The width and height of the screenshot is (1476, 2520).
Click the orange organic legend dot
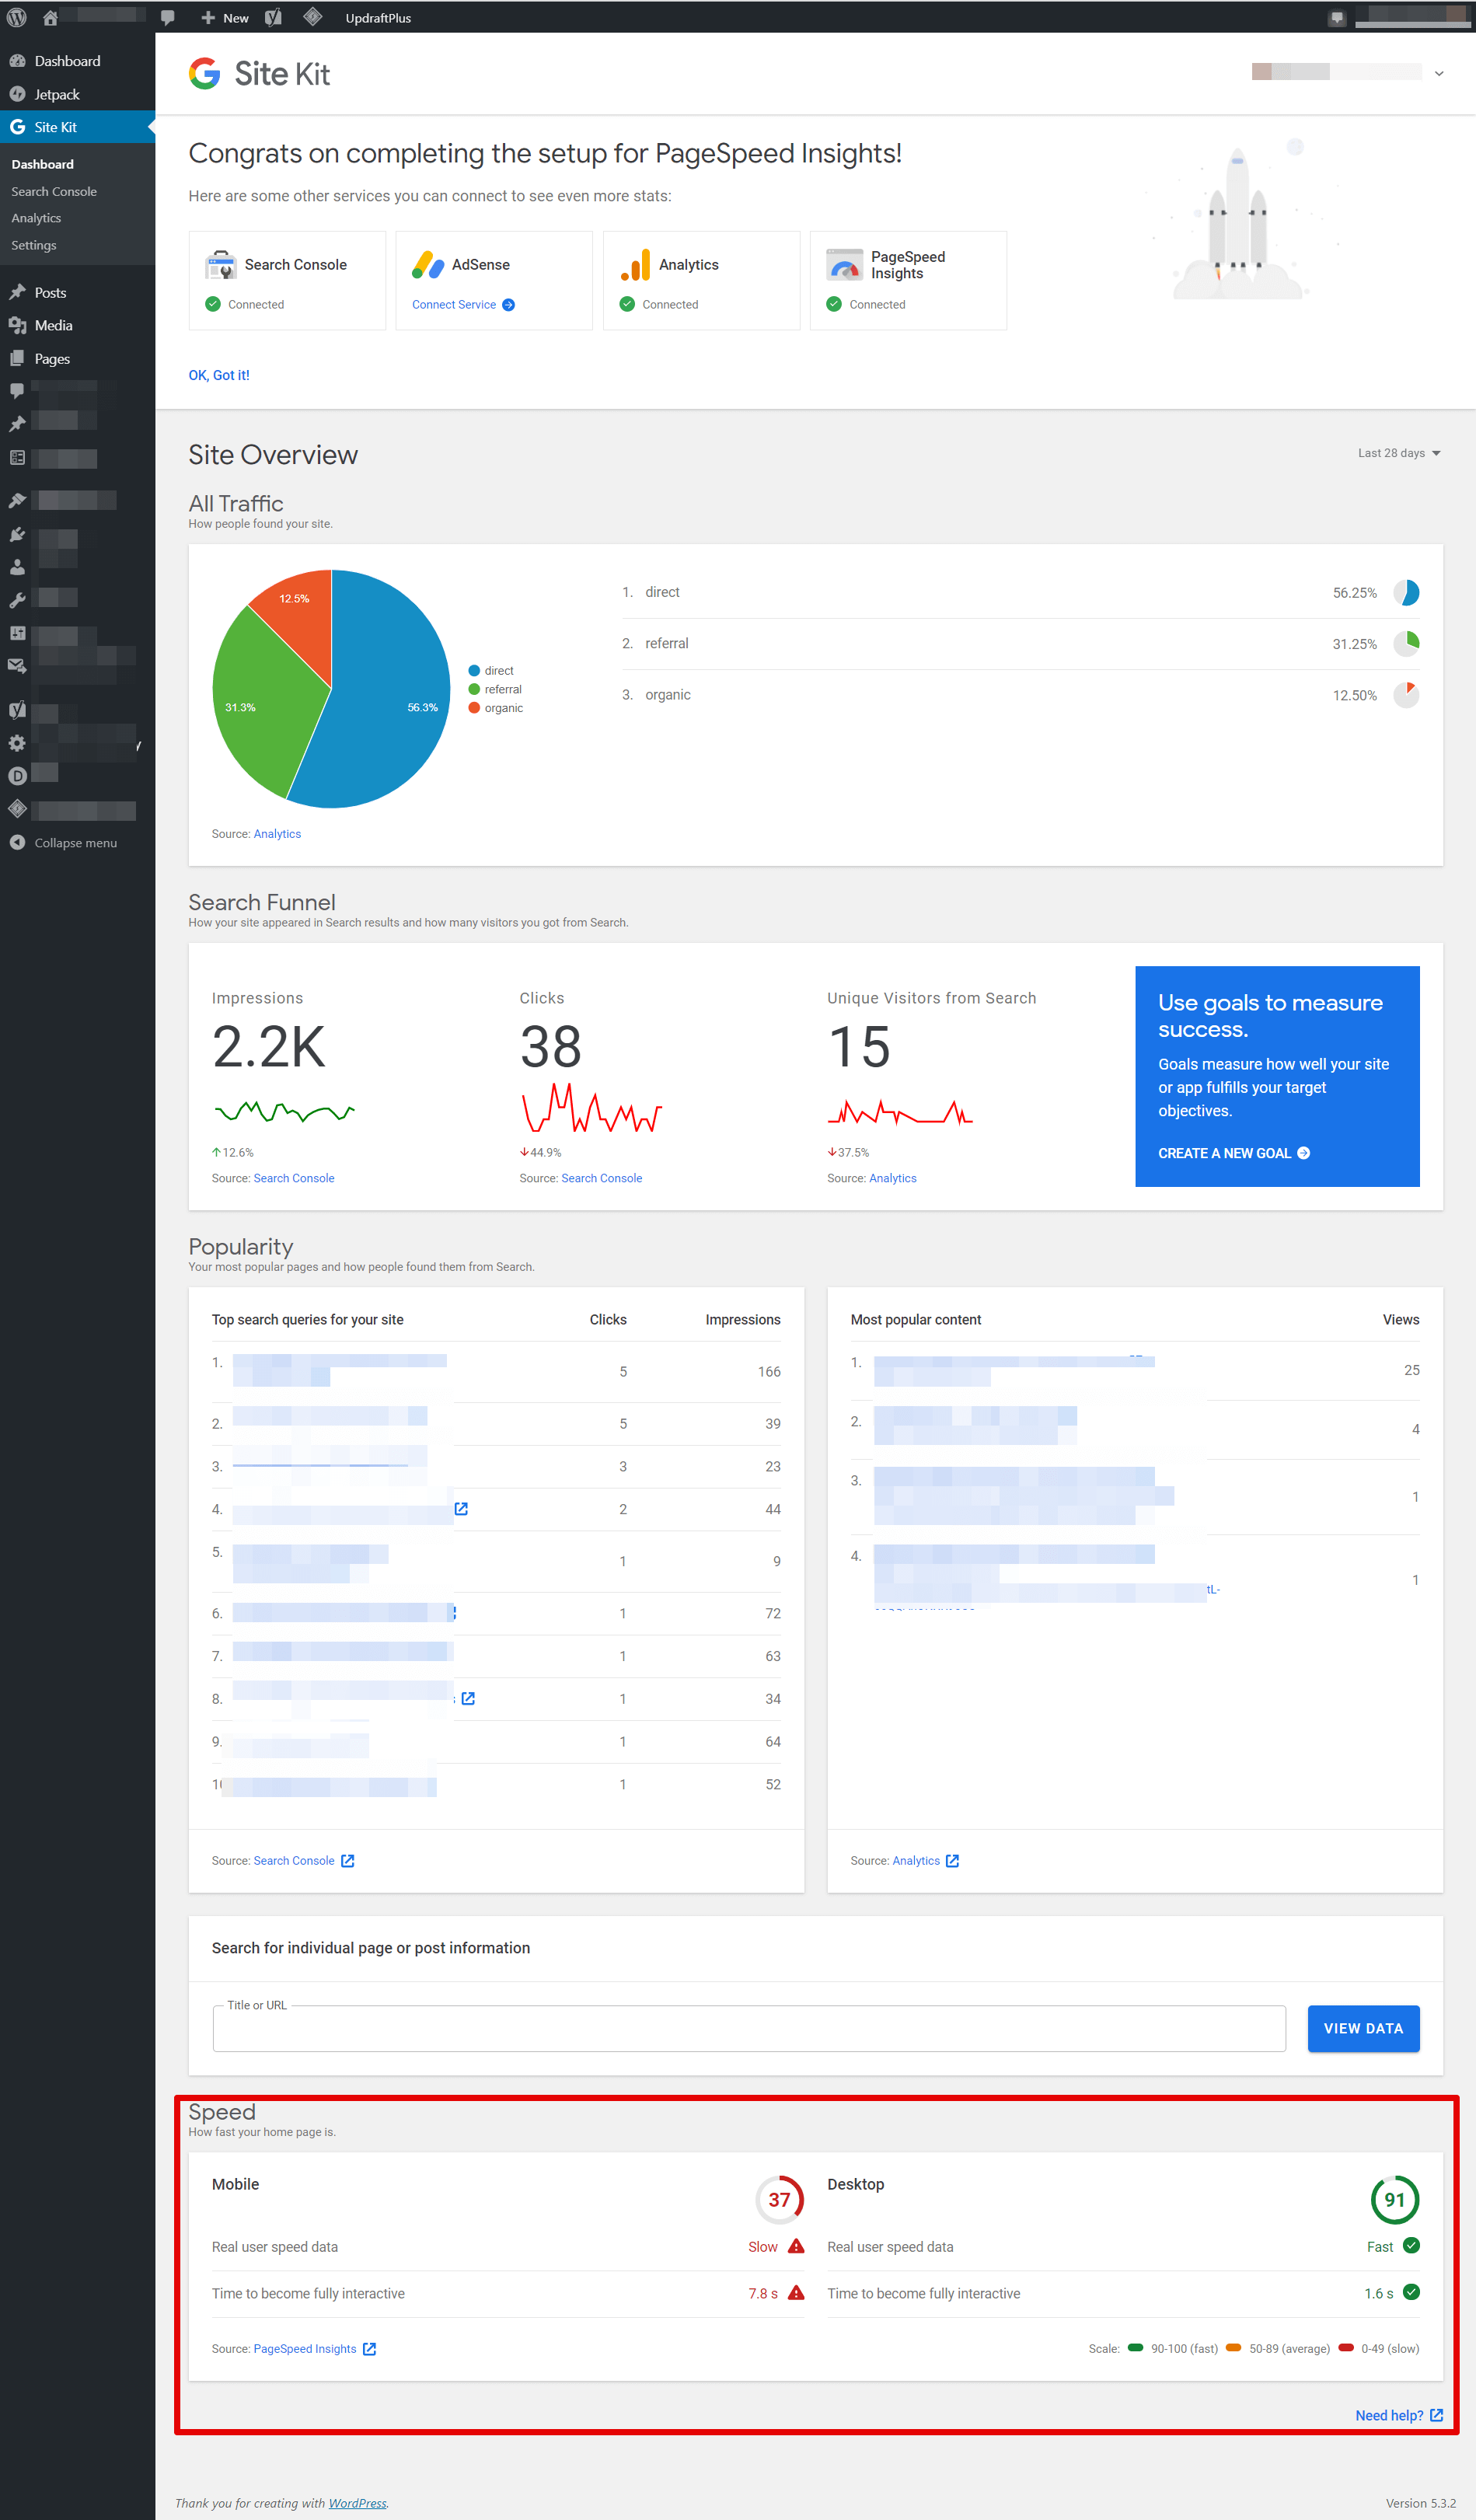(474, 708)
